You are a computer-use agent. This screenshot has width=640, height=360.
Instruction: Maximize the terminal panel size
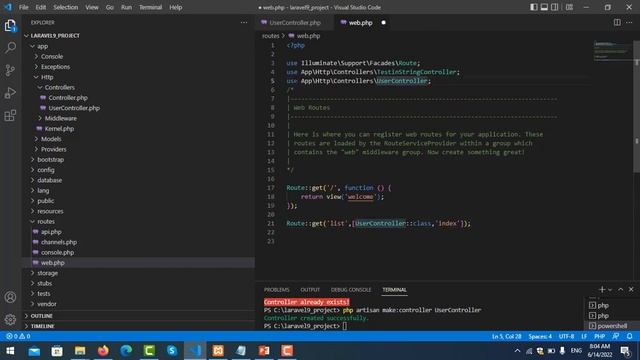pos(620,289)
